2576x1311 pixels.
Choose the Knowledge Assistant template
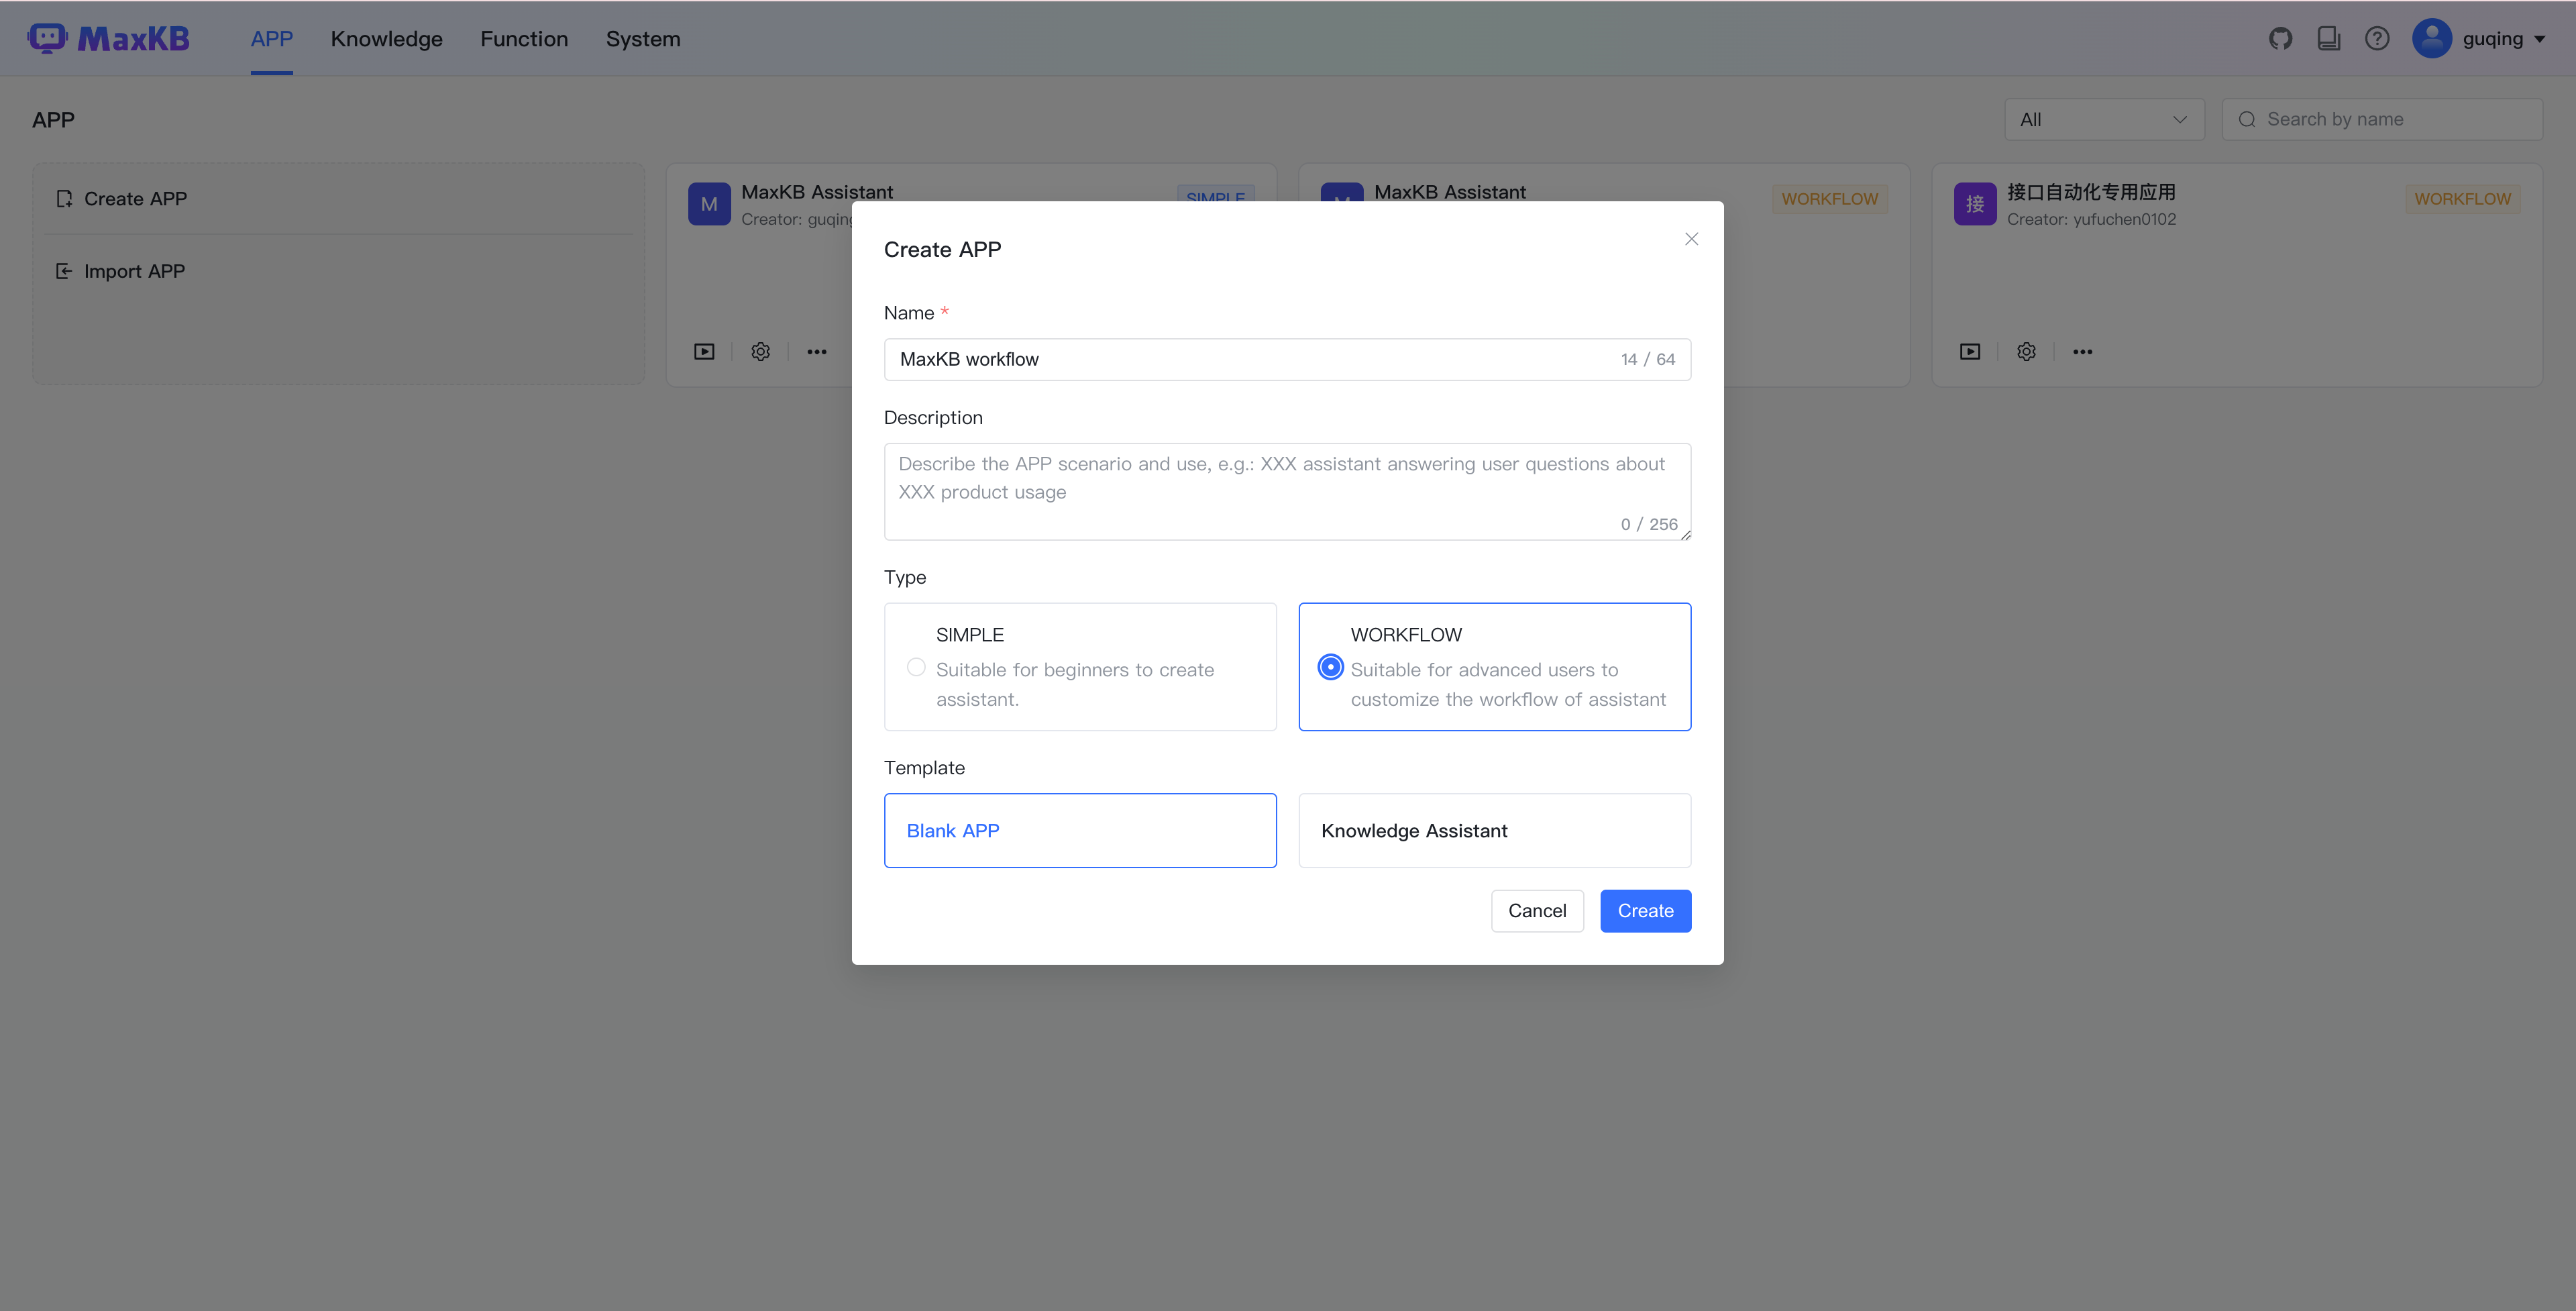[1494, 830]
